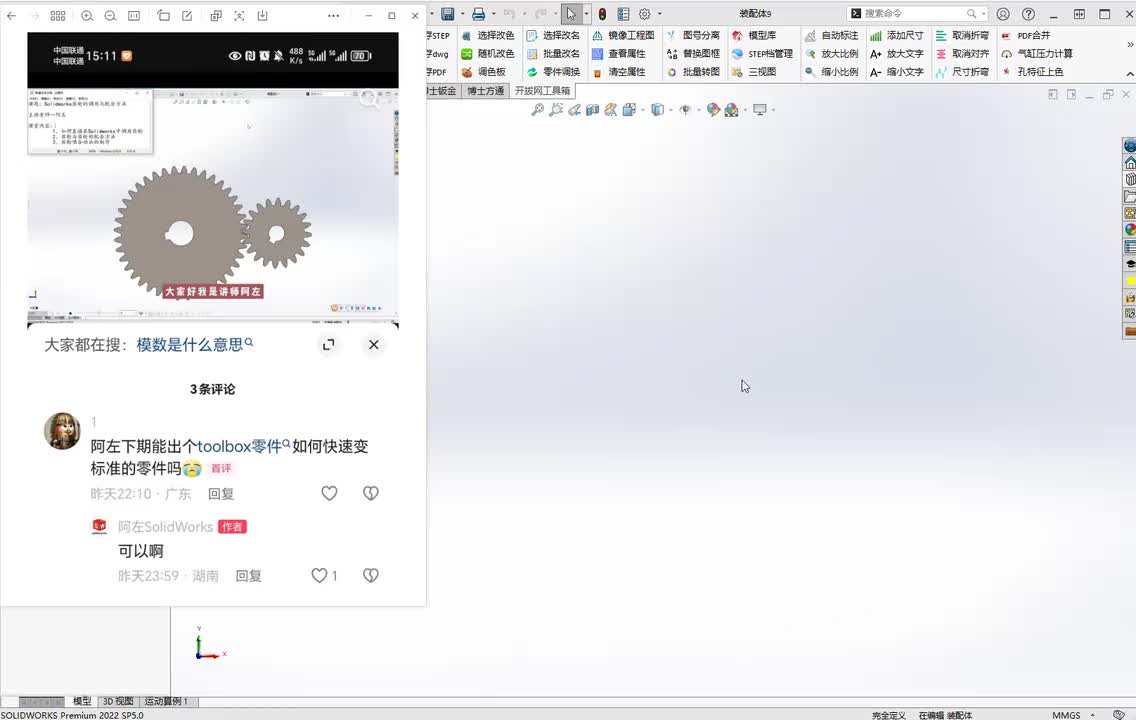Screen dimensions: 1136x720
Task: Open the print button dropdown arrow
Action: [x=493, y=14]
